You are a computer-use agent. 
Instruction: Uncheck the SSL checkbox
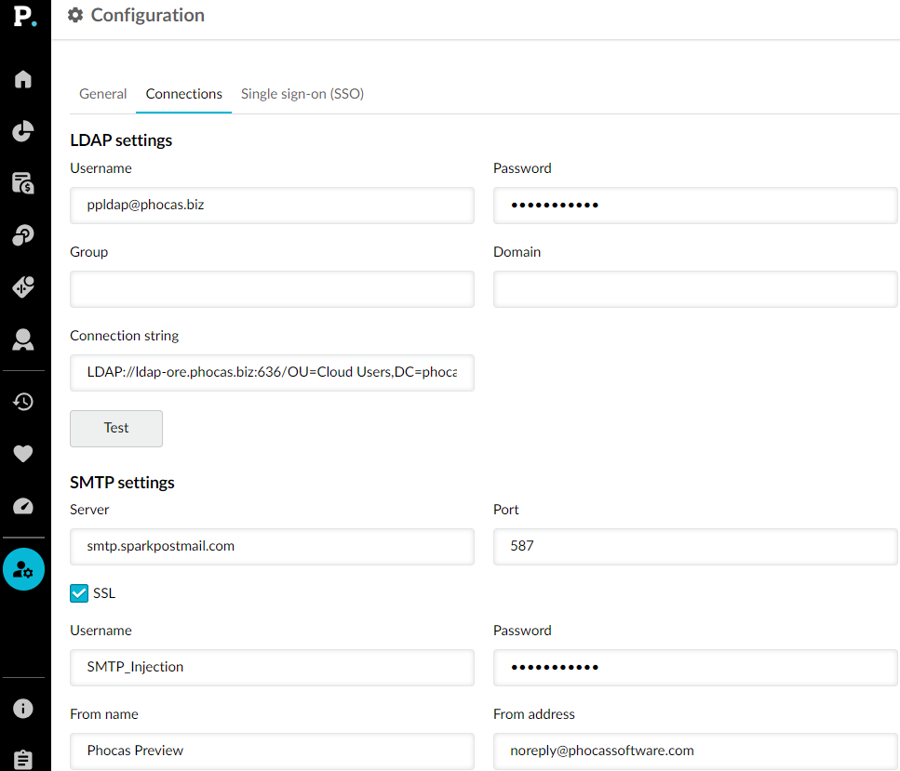tap(79, 593)
